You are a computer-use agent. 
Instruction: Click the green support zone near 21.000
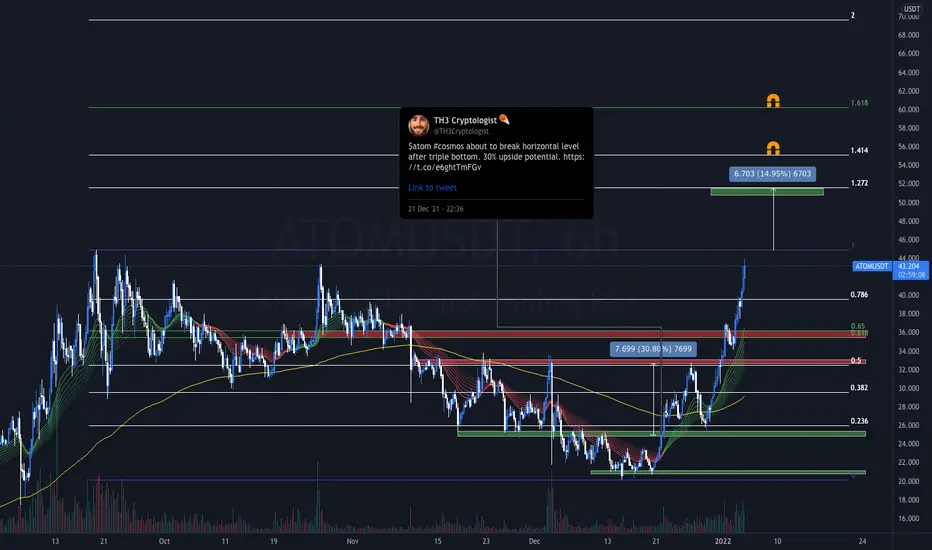point(728,472)
